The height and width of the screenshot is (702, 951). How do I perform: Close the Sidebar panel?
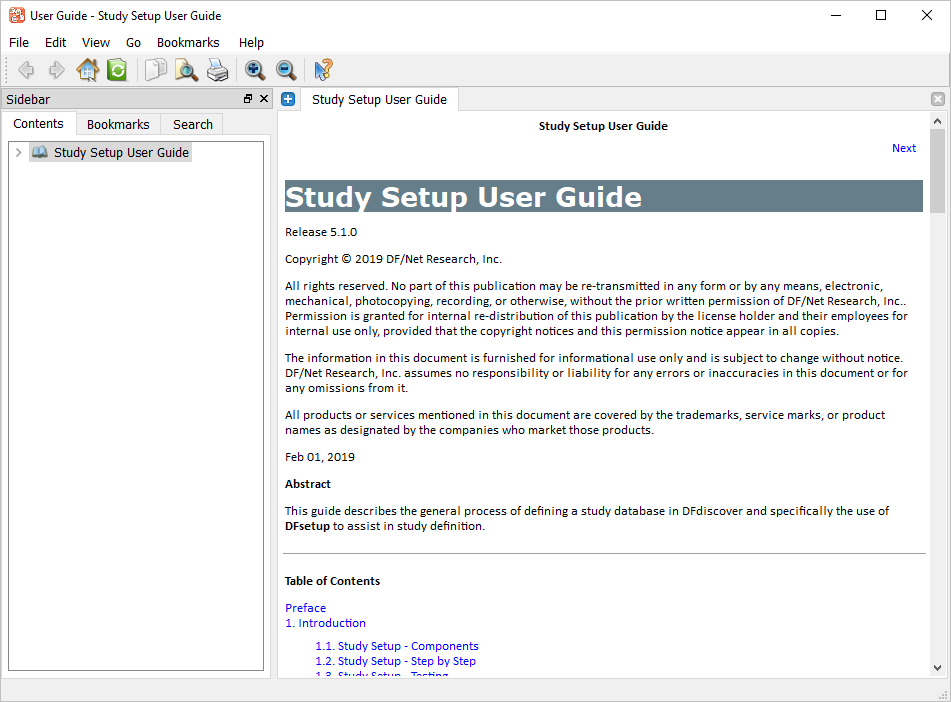click(264, 99)
